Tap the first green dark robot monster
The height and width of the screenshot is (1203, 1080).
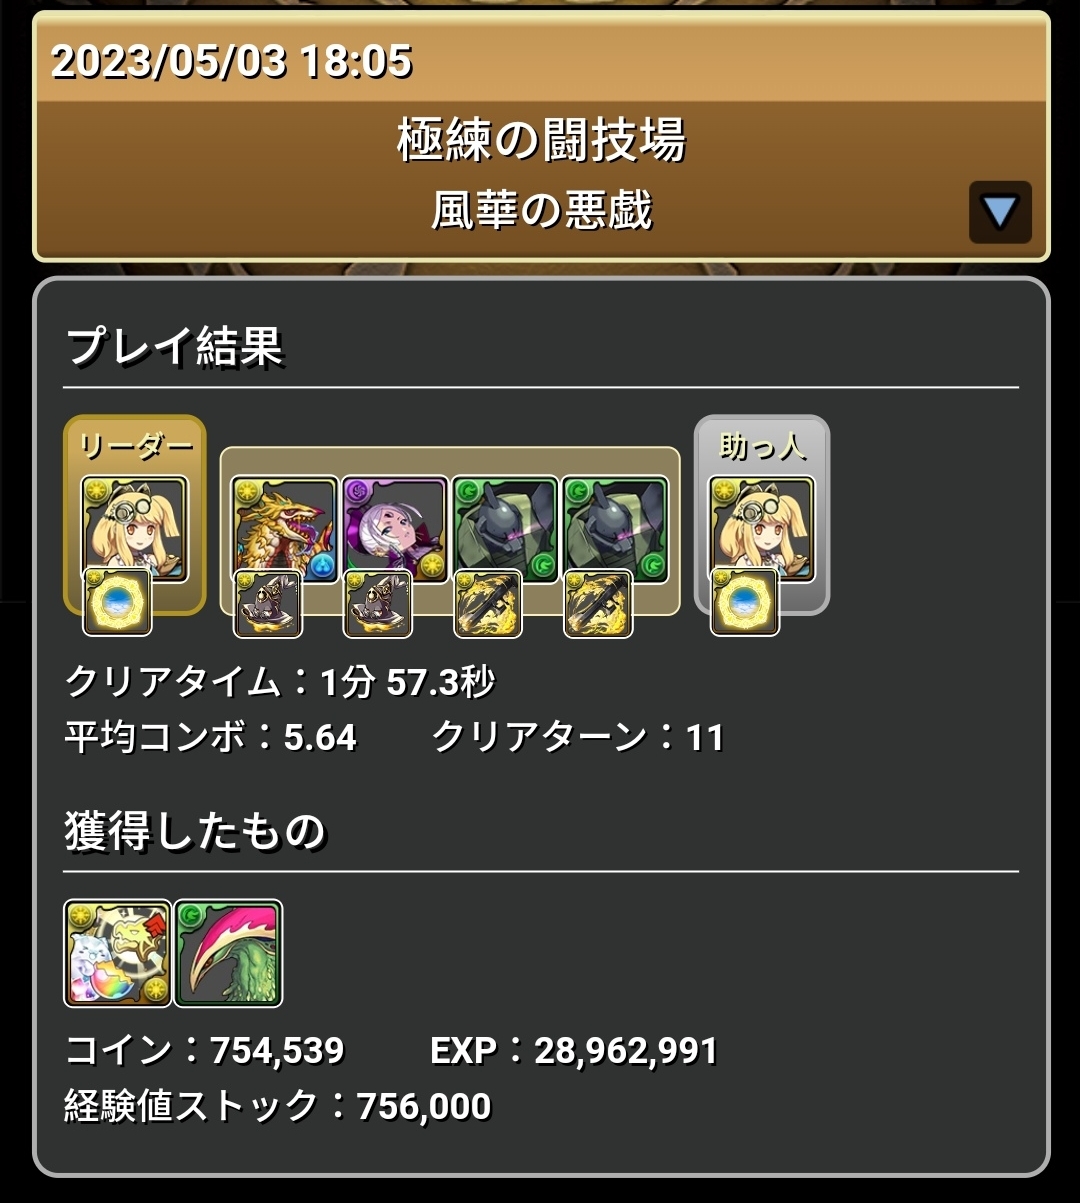(505, 528)
